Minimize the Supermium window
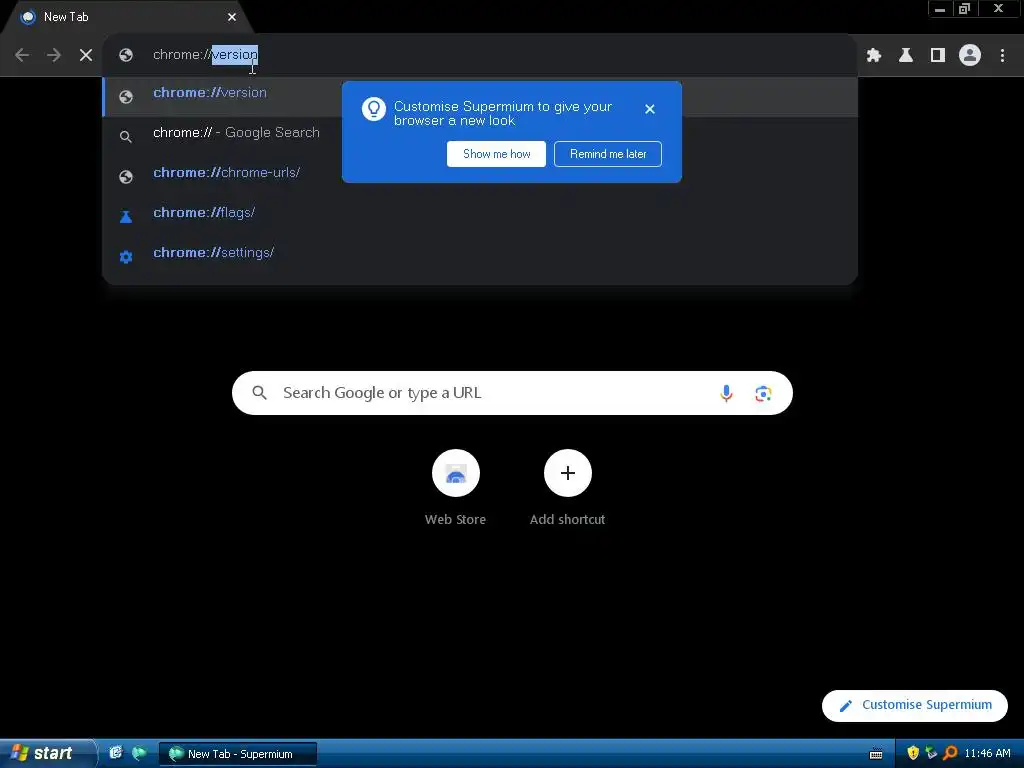1024x768 pixels. pyautogui.click(x=940, y=9)
